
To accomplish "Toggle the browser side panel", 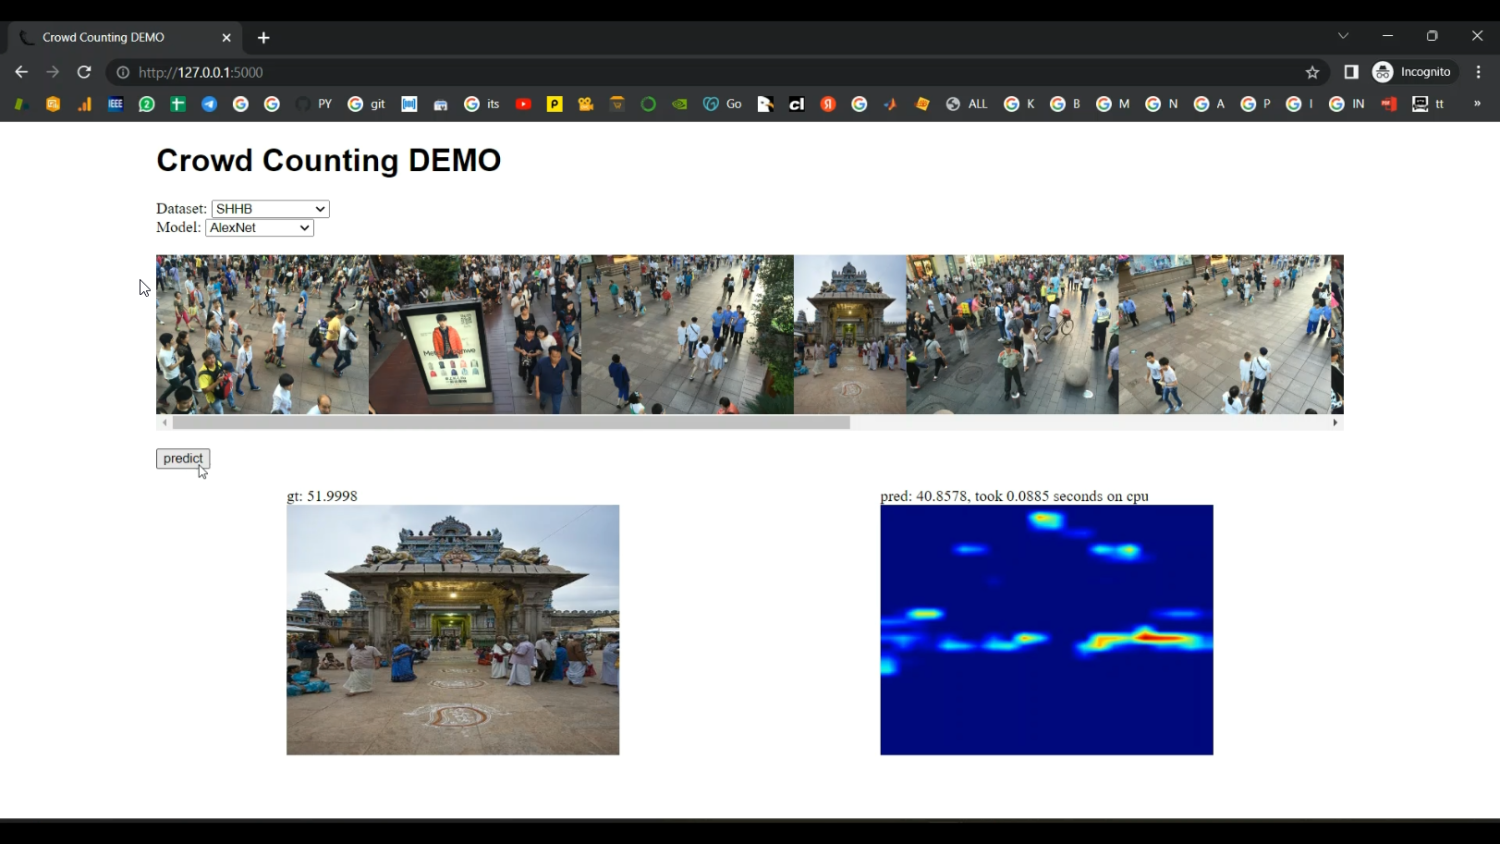I will click(x=1351, y=72).
